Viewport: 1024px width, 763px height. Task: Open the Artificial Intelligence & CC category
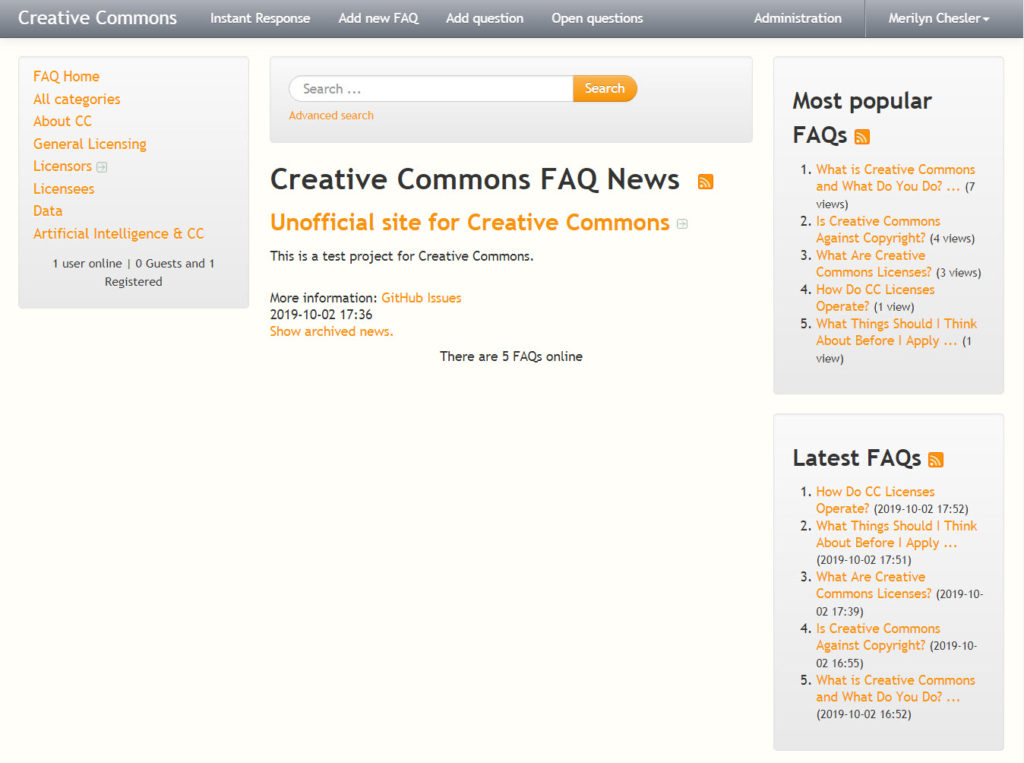[118, 234]
